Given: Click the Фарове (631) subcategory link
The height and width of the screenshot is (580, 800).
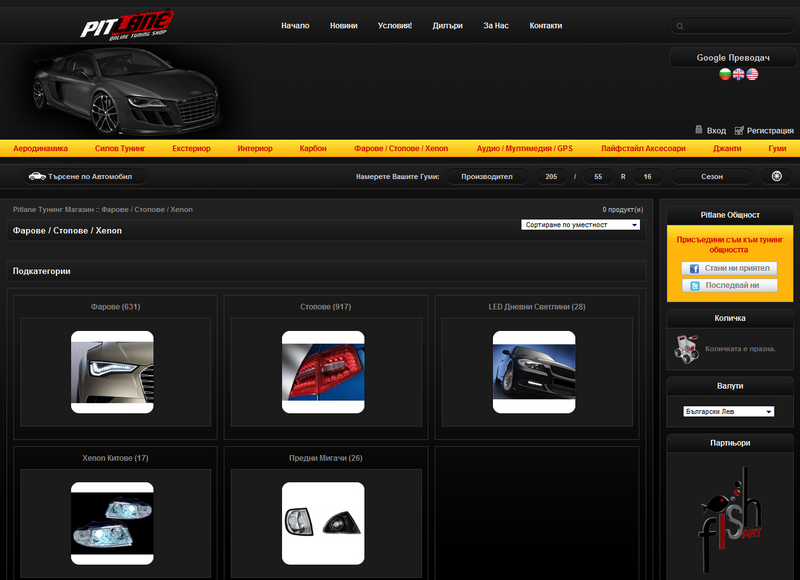Looking at the screenshot, I should point(115,307).
